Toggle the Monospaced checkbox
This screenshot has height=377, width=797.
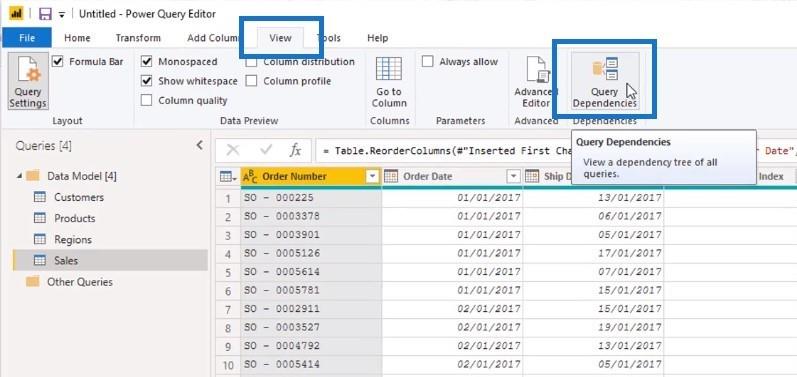pyautogui.click(x=146, y=61)
